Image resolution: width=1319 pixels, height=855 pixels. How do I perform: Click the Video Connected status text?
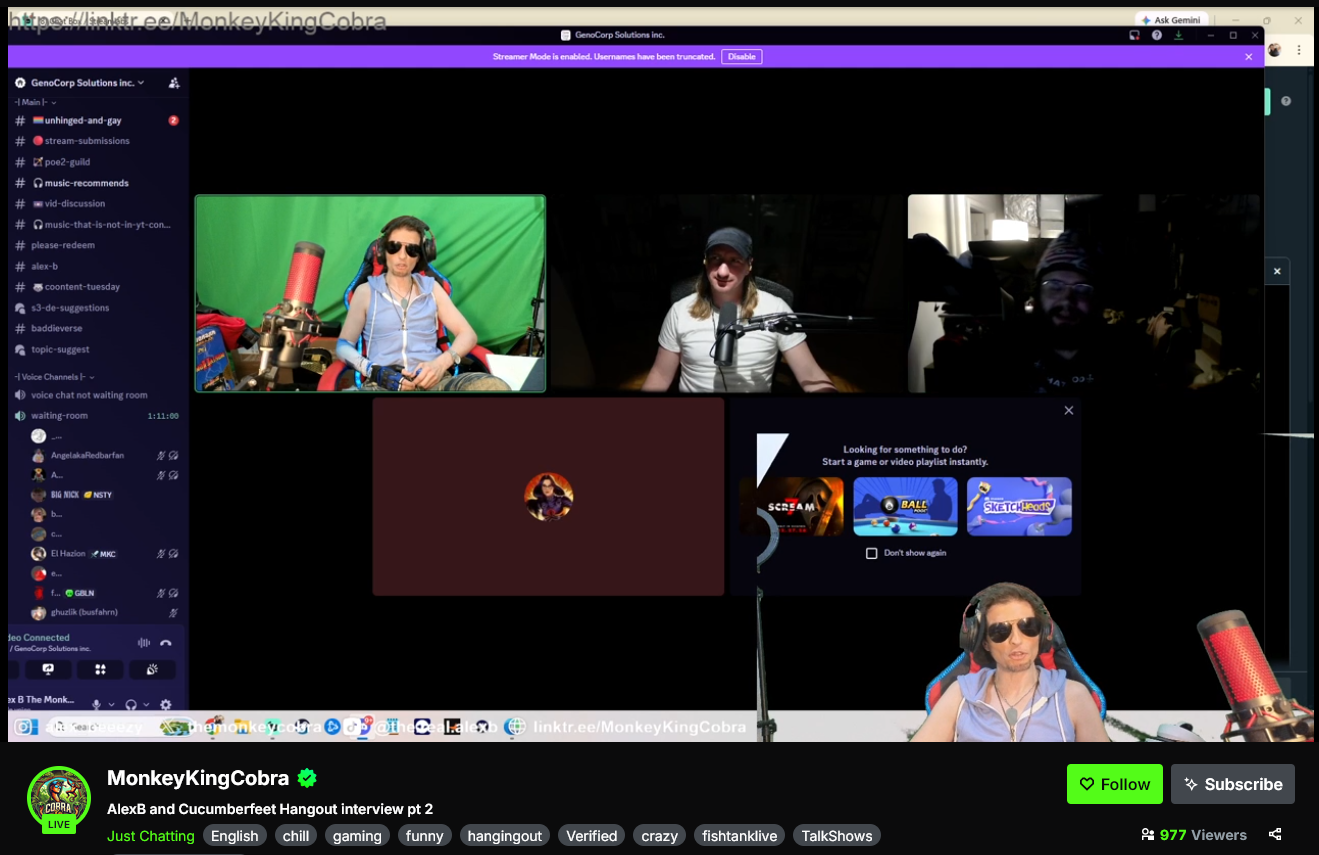pos(40,638)
